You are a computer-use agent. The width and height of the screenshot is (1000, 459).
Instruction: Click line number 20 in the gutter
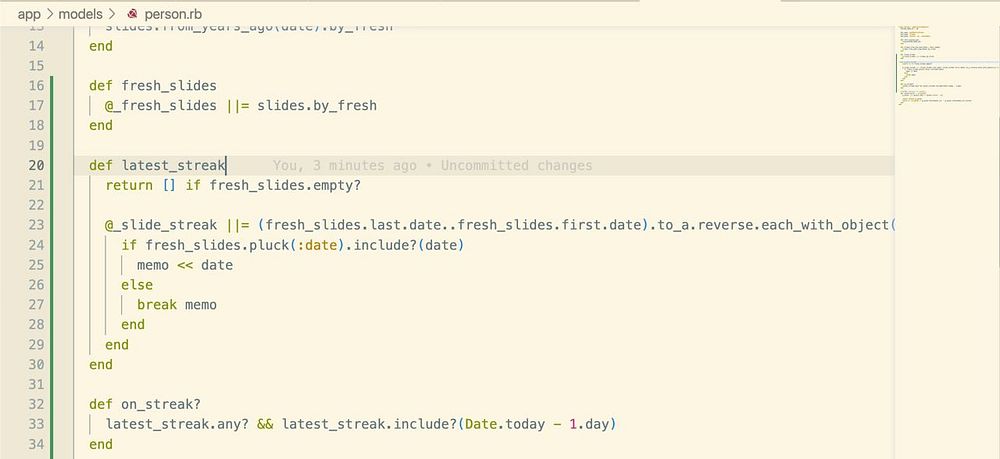click(x=37, y=166)
